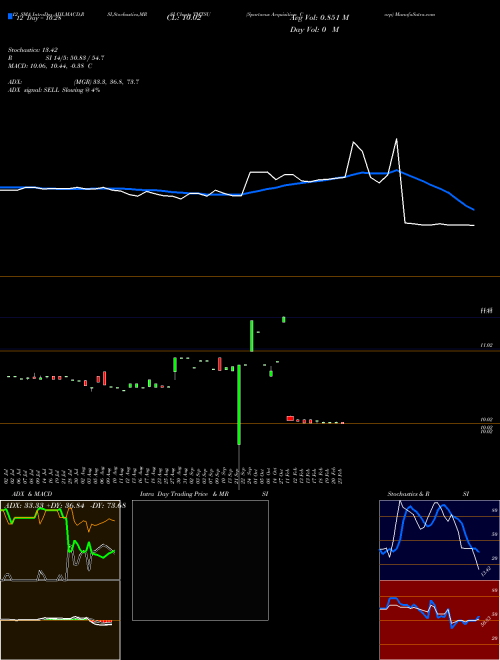This screenshot has width=500, height=660.
Task: Select the '12 Day = 10.28' label
Action: [39, 18]
